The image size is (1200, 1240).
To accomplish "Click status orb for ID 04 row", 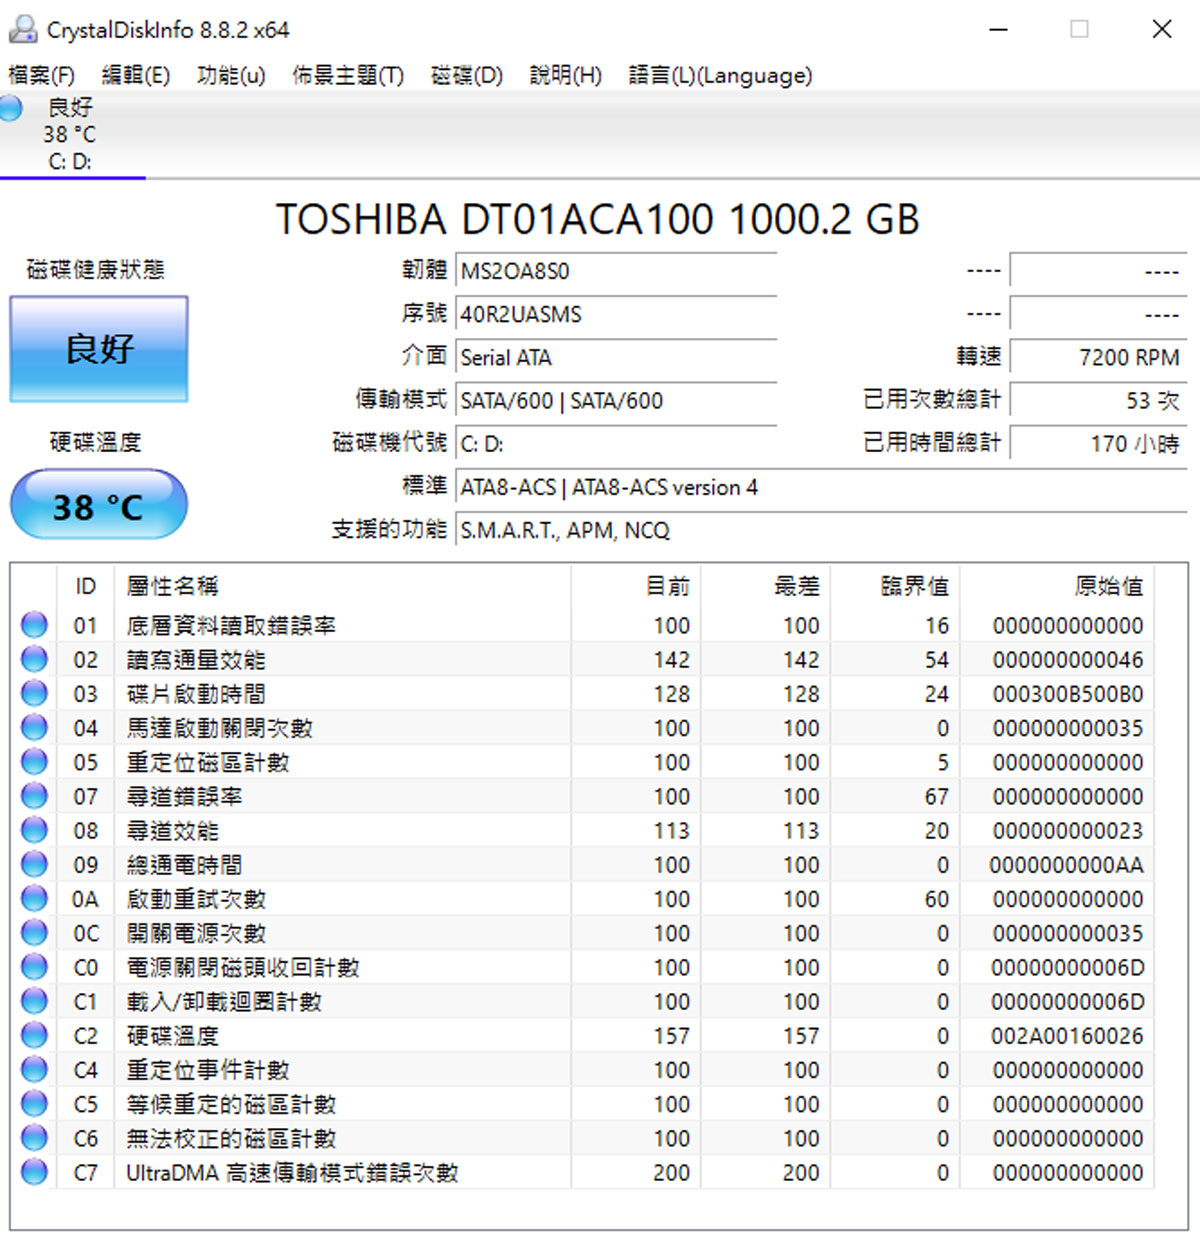I will [34, 727].
